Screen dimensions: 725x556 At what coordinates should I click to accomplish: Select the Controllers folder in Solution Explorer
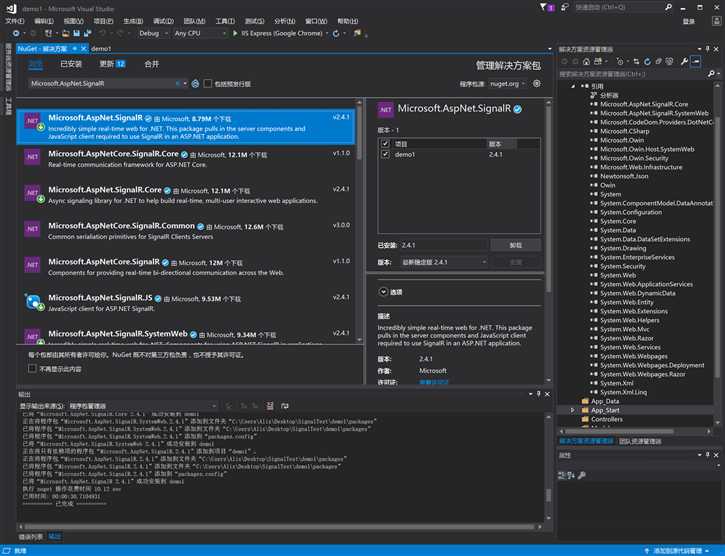(607, 420)
